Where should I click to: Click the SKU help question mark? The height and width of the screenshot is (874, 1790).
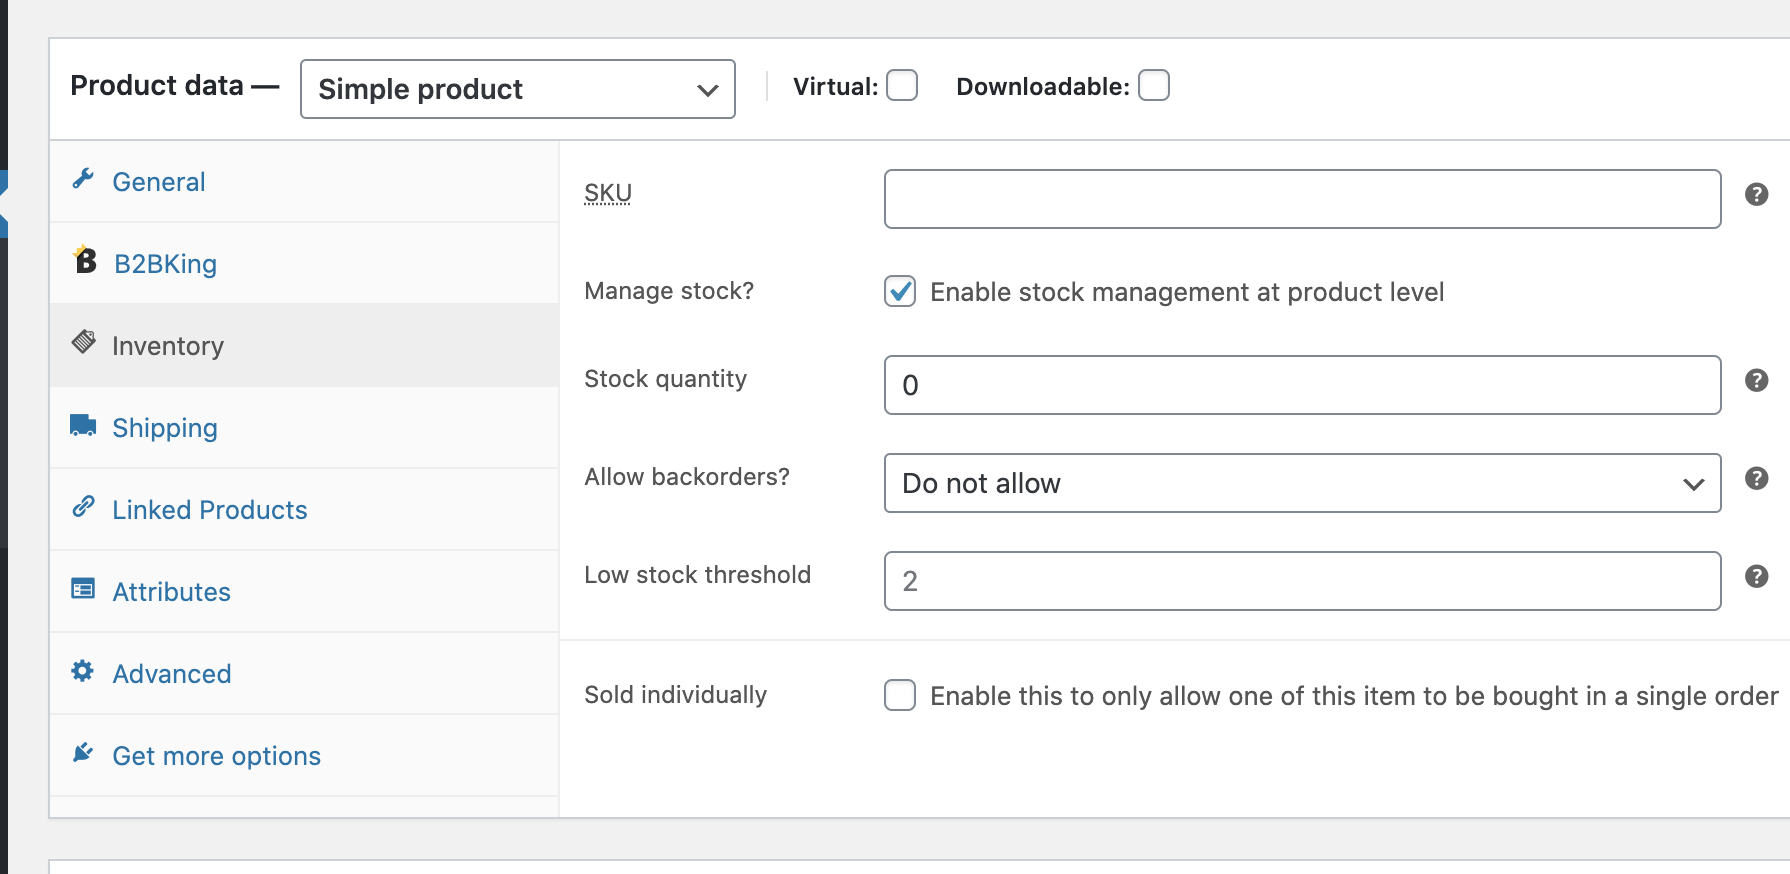1757,194
